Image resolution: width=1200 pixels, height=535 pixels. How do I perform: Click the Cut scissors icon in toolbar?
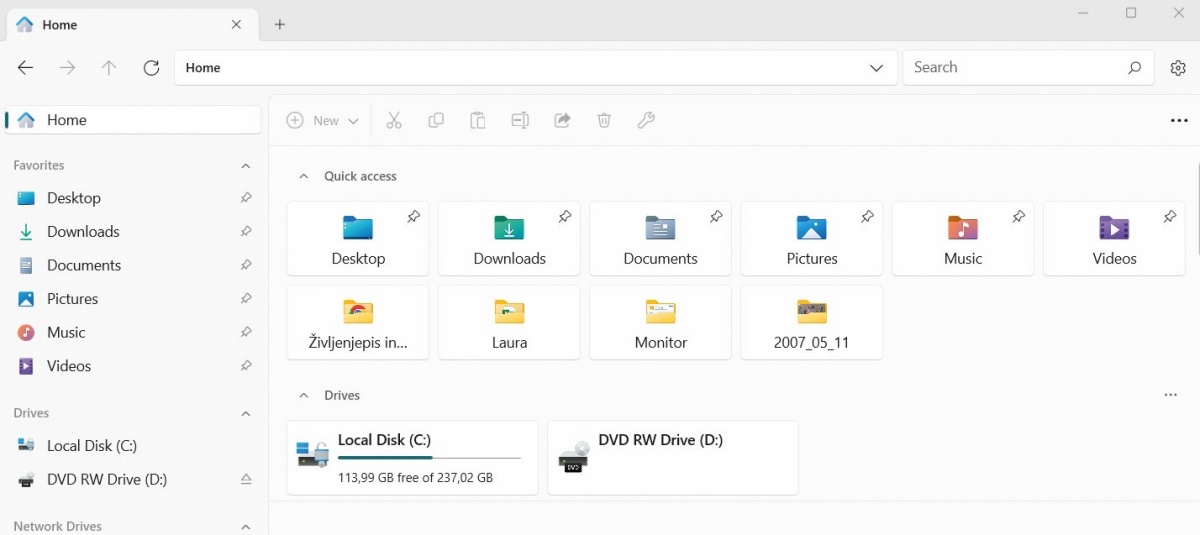394,121
